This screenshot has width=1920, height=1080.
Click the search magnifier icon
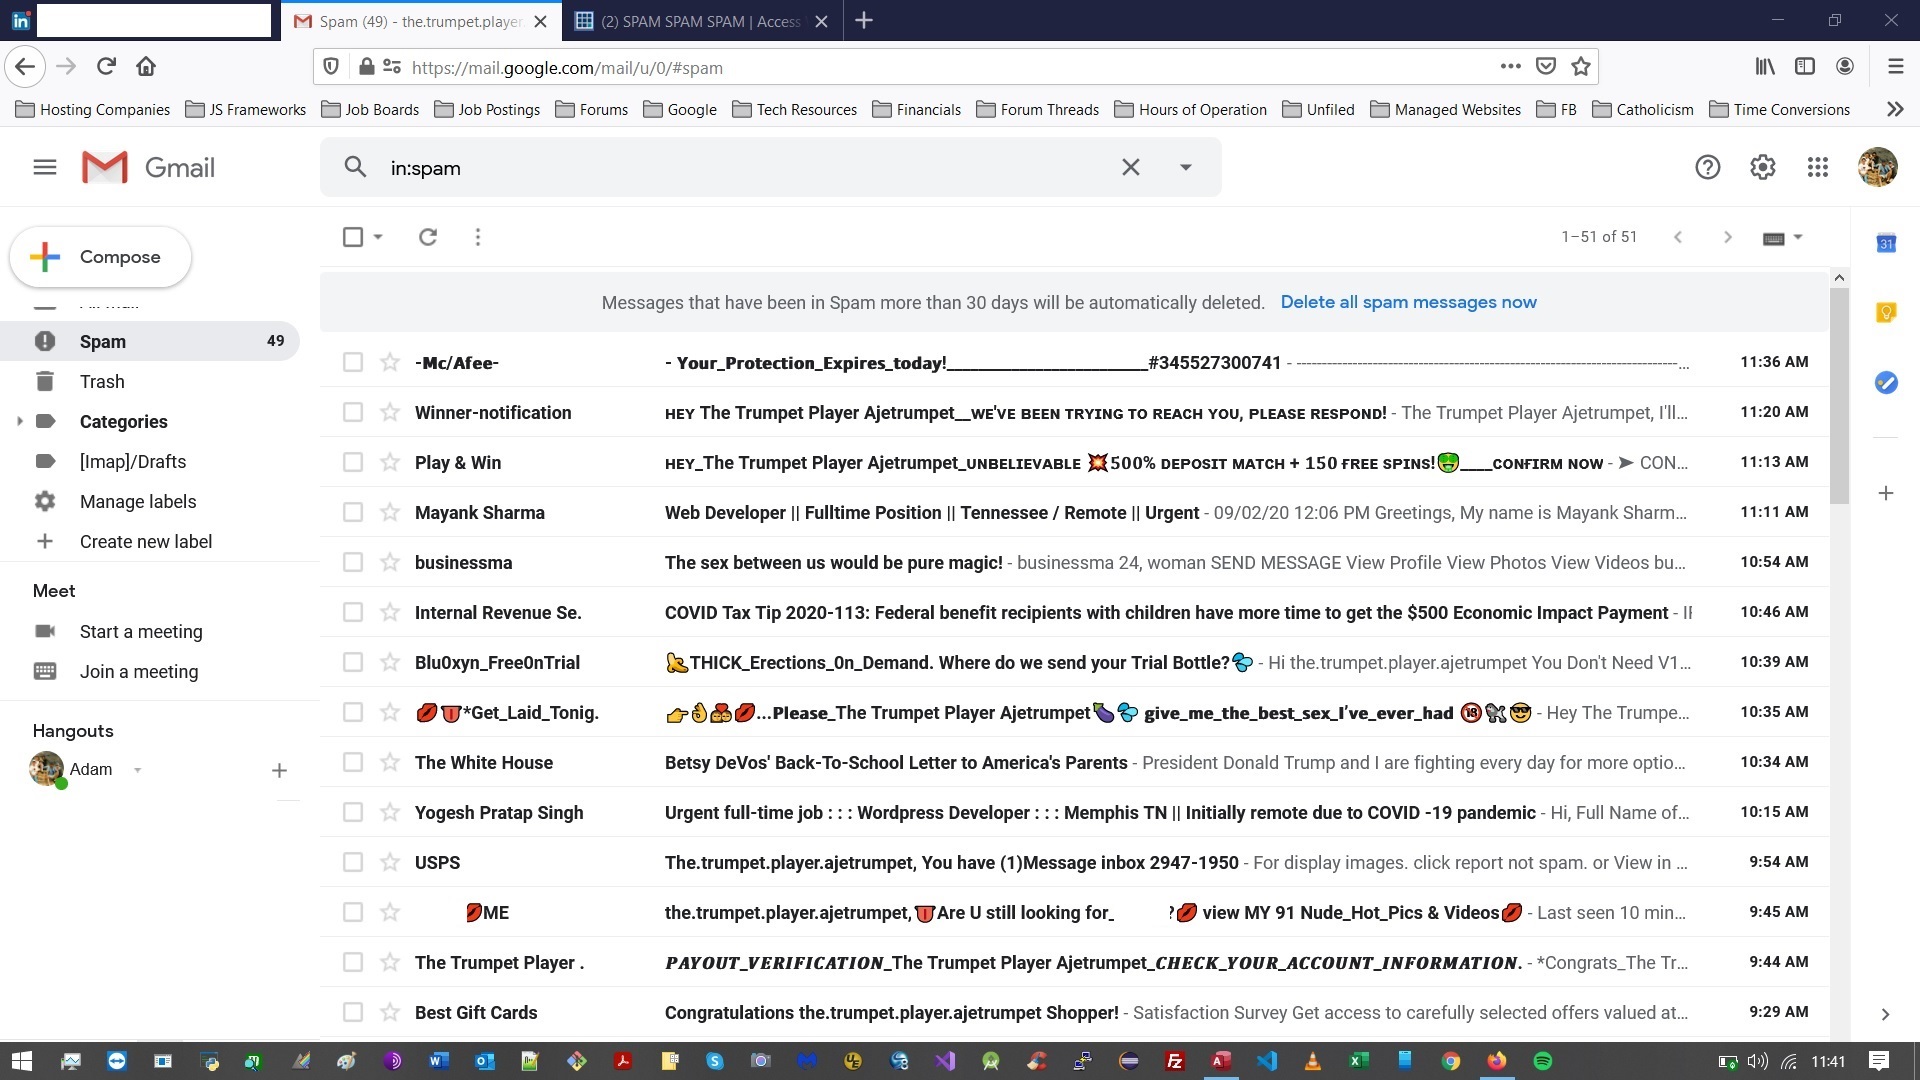(355, 167)
